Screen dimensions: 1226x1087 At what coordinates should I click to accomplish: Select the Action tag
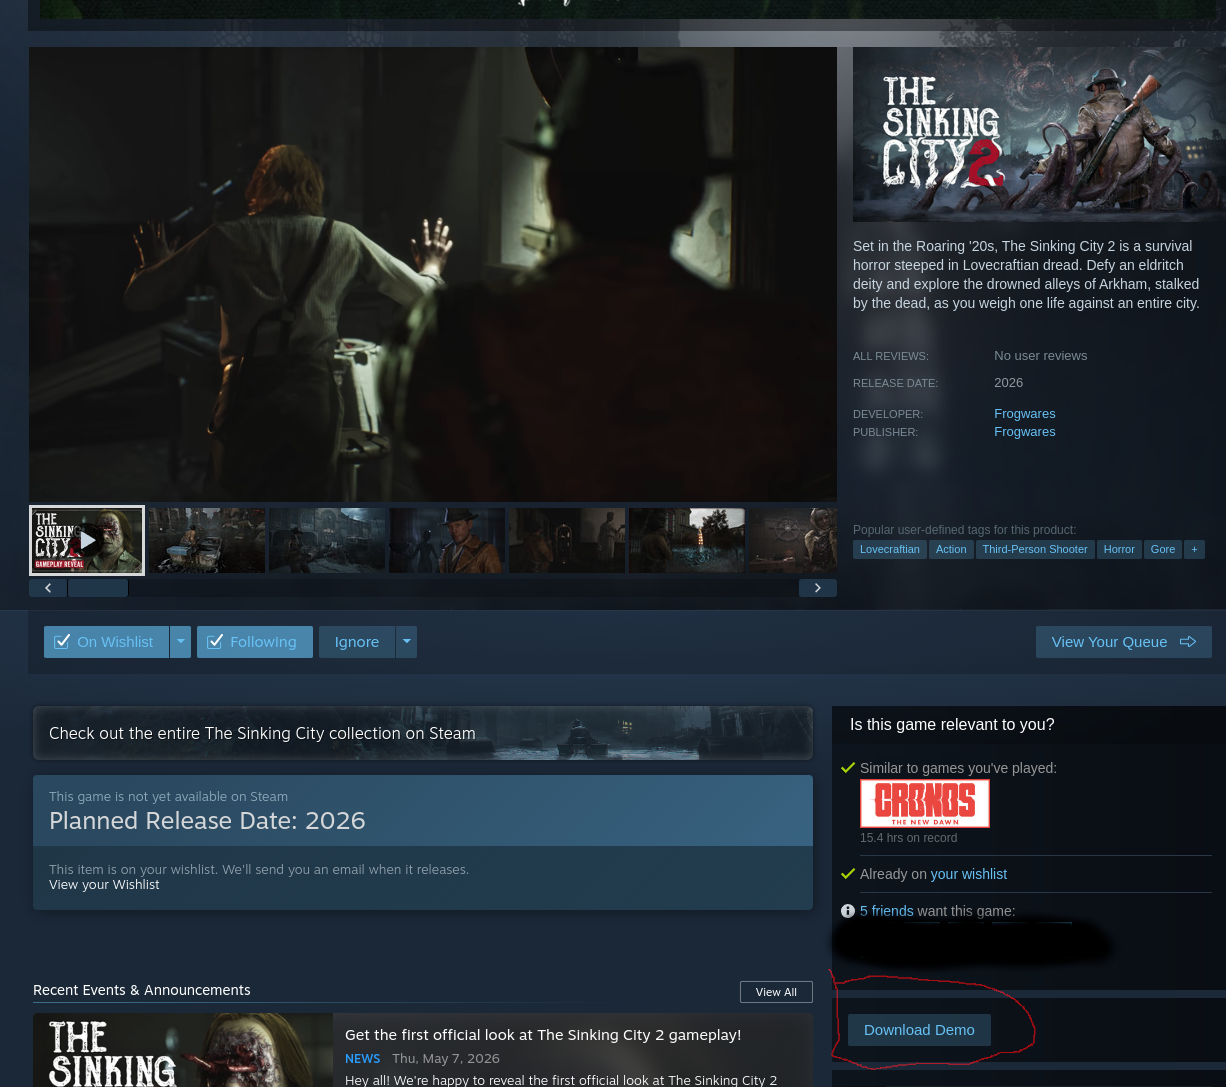pos(951,549)
